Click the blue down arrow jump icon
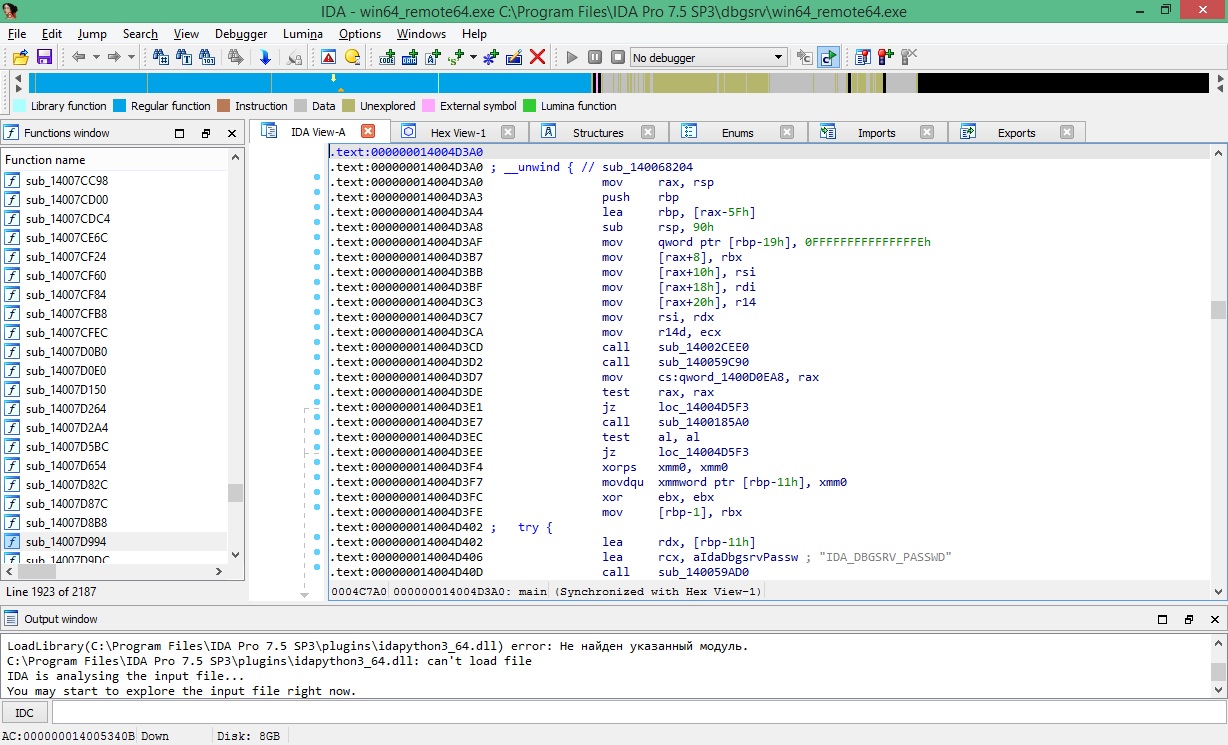The height and width of the screenshot is (745, 1228). pyautogui.click(x=265, y=58)
